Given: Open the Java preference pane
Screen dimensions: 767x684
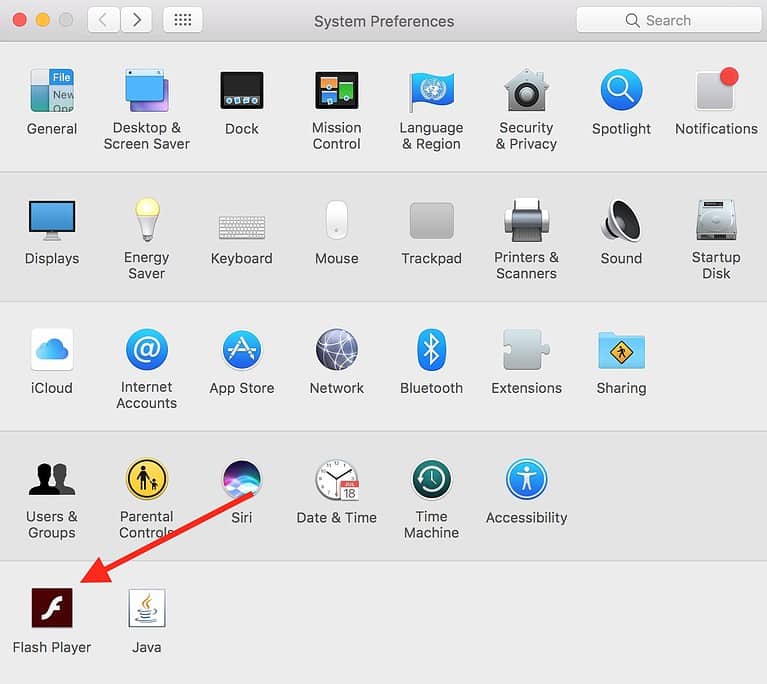Looking at the screenshot, I should pos(147,608).
